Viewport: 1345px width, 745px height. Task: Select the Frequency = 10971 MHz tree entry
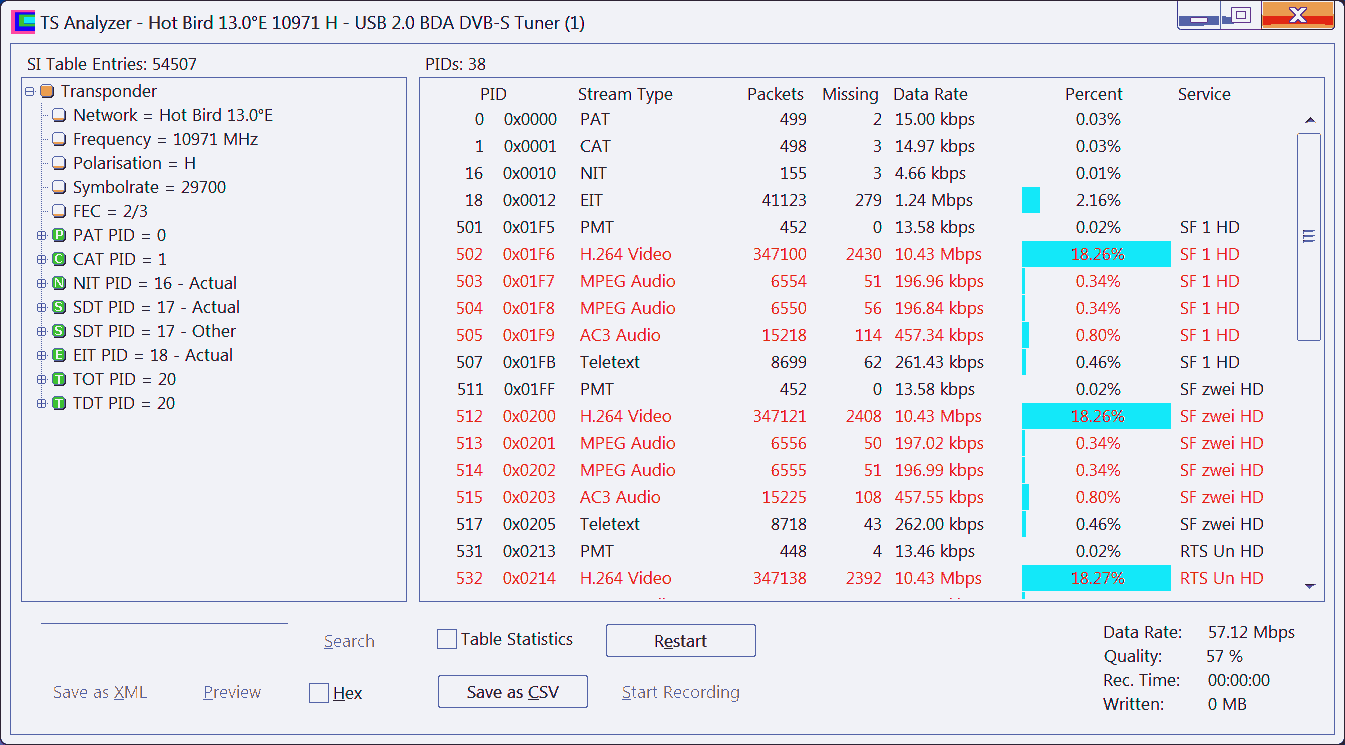click(165, 140)
